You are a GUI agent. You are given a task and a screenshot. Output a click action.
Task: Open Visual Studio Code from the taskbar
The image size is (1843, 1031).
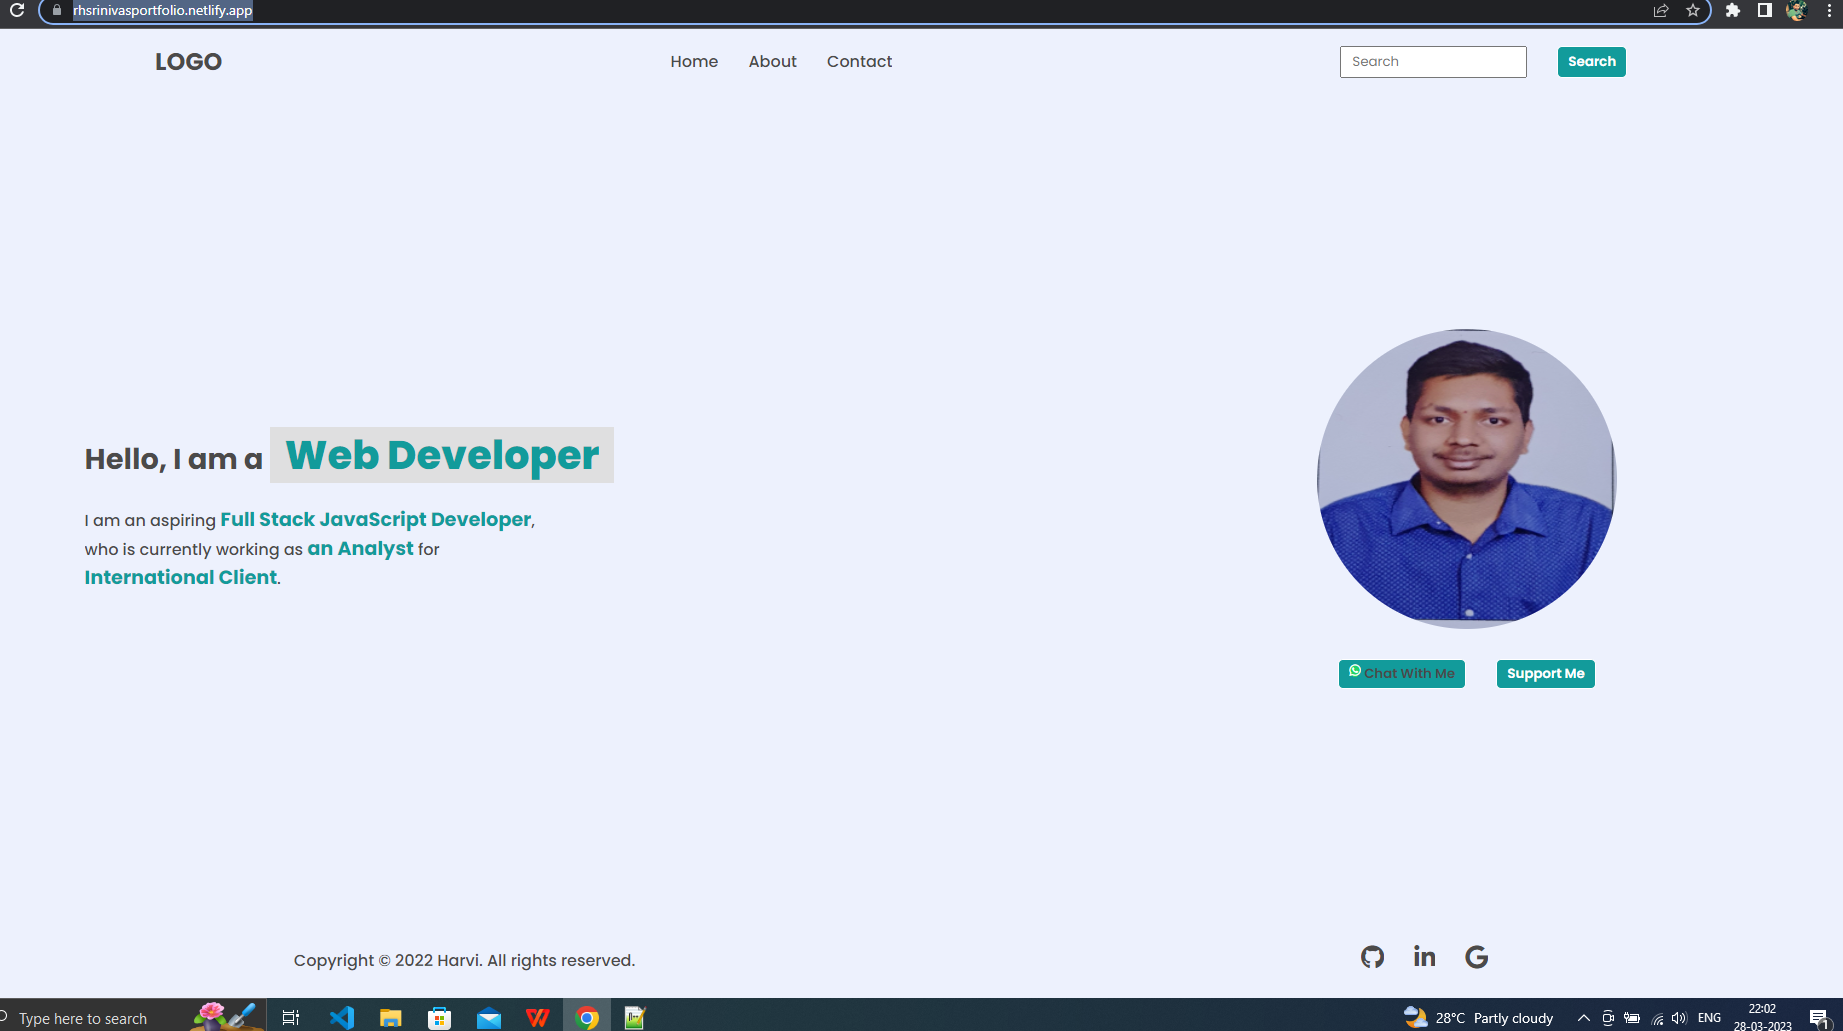coord(342,1016)
